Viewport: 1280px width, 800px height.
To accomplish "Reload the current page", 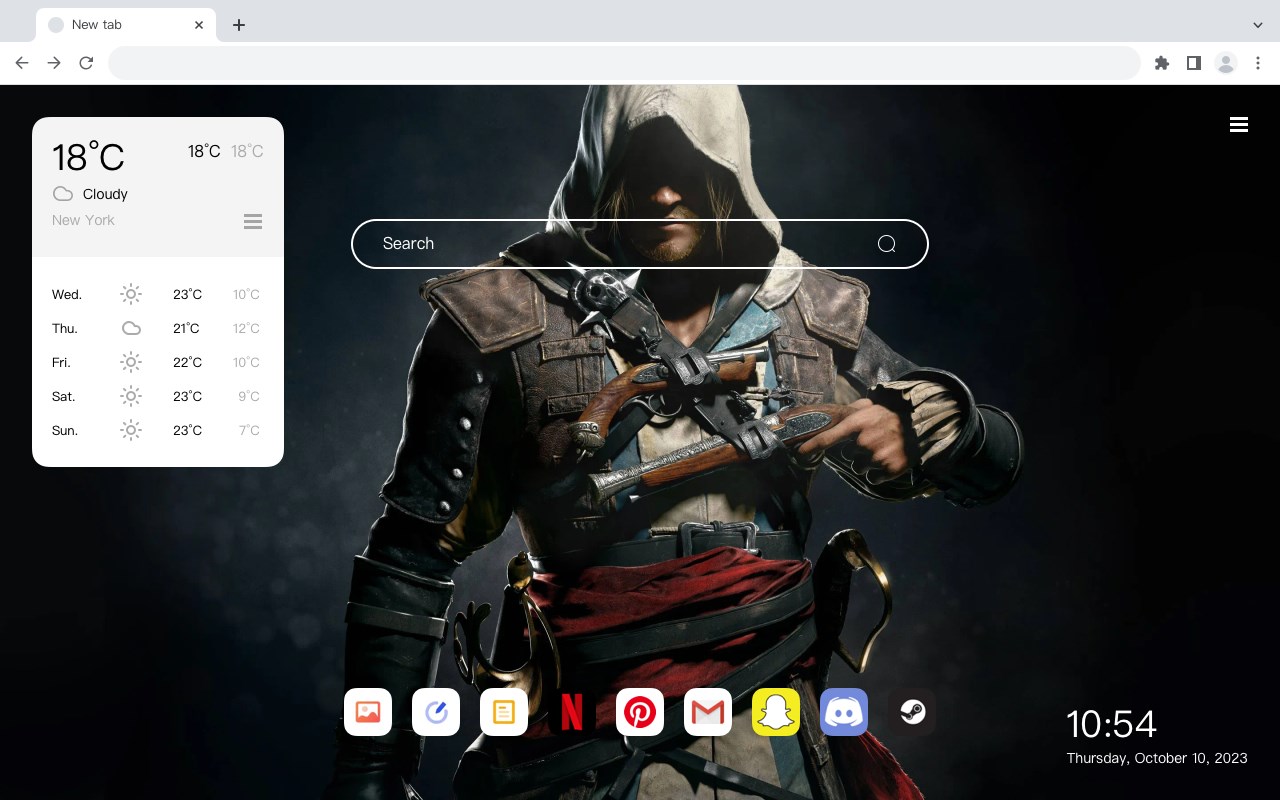I will (86, 63).
